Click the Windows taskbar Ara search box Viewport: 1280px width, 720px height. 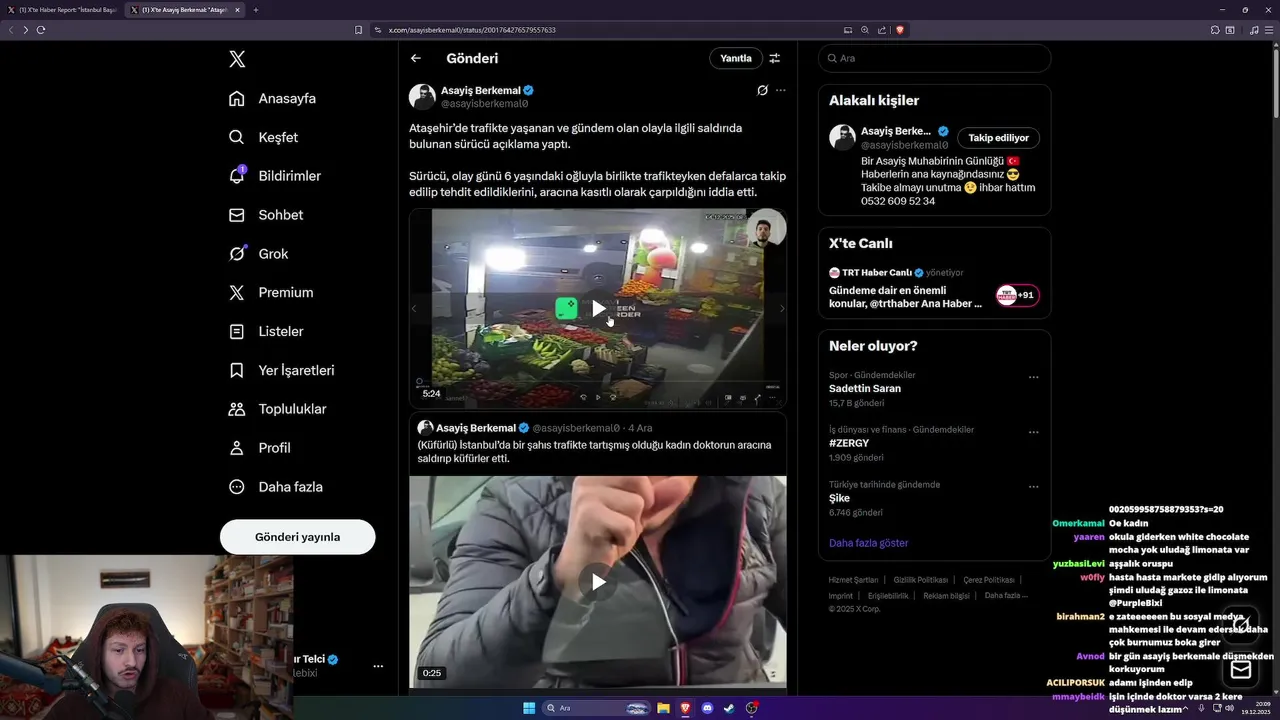597,708
